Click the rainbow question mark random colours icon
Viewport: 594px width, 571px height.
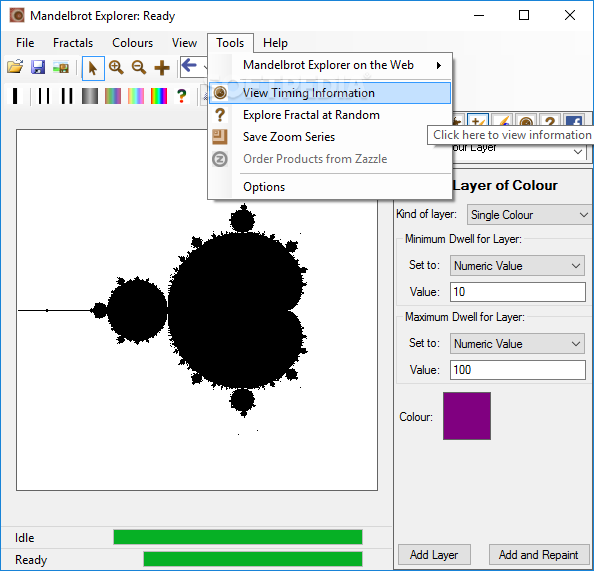coord(182,96)
